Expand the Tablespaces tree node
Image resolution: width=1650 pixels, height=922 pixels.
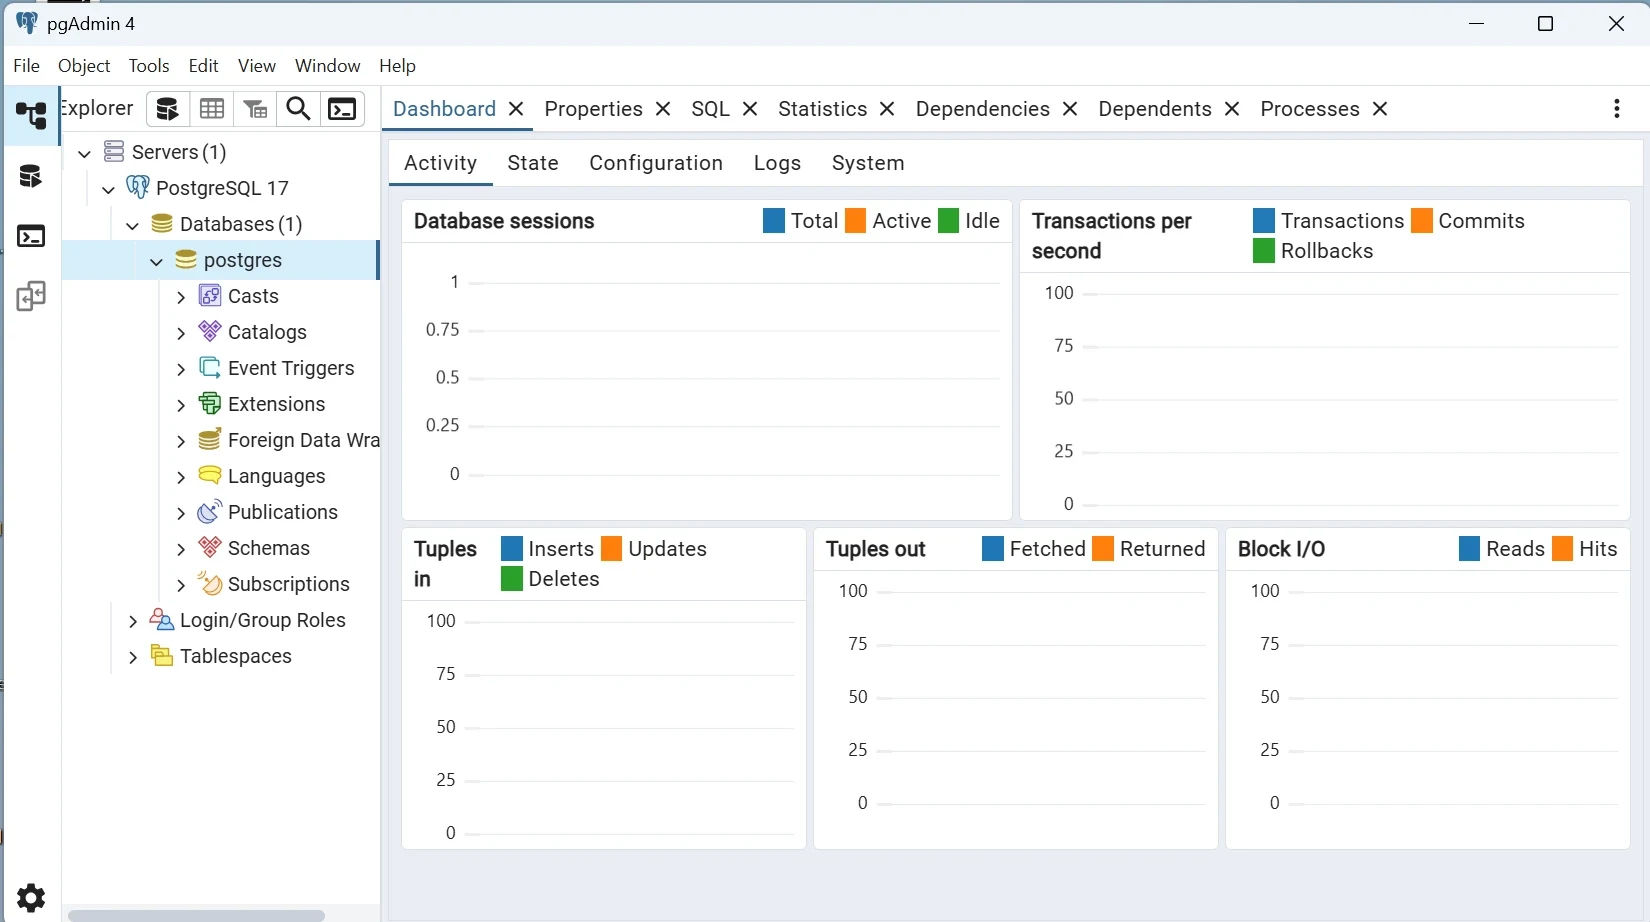click(133, 657)
